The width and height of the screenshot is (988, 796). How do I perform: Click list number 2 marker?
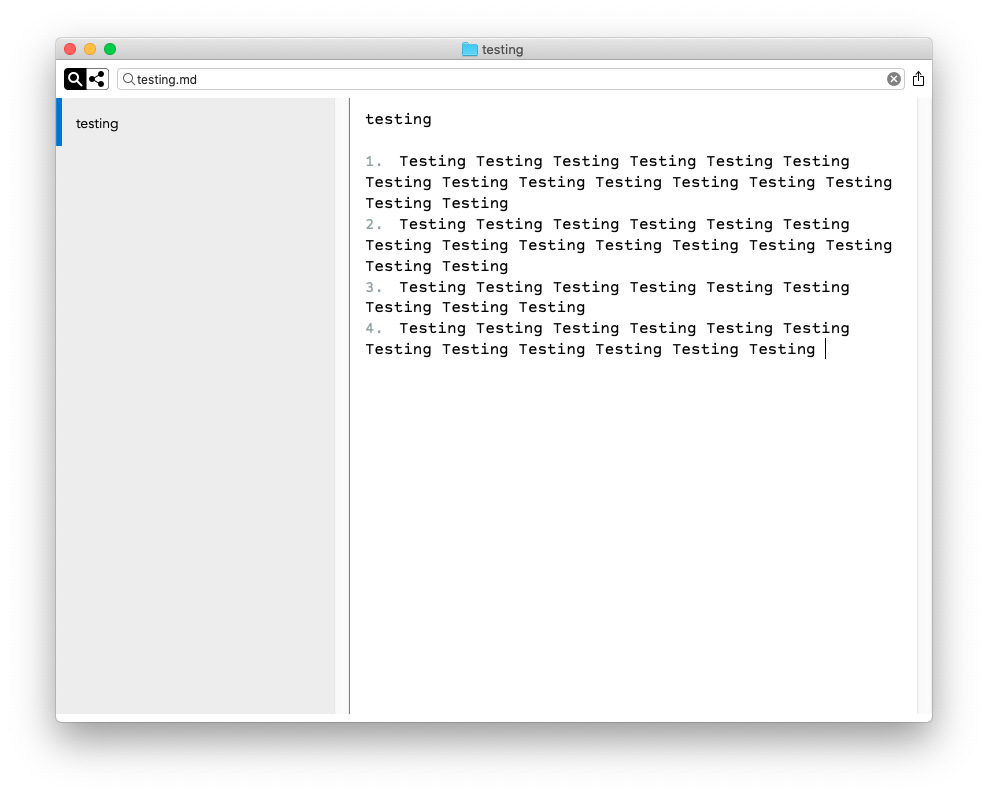(374, 224)
